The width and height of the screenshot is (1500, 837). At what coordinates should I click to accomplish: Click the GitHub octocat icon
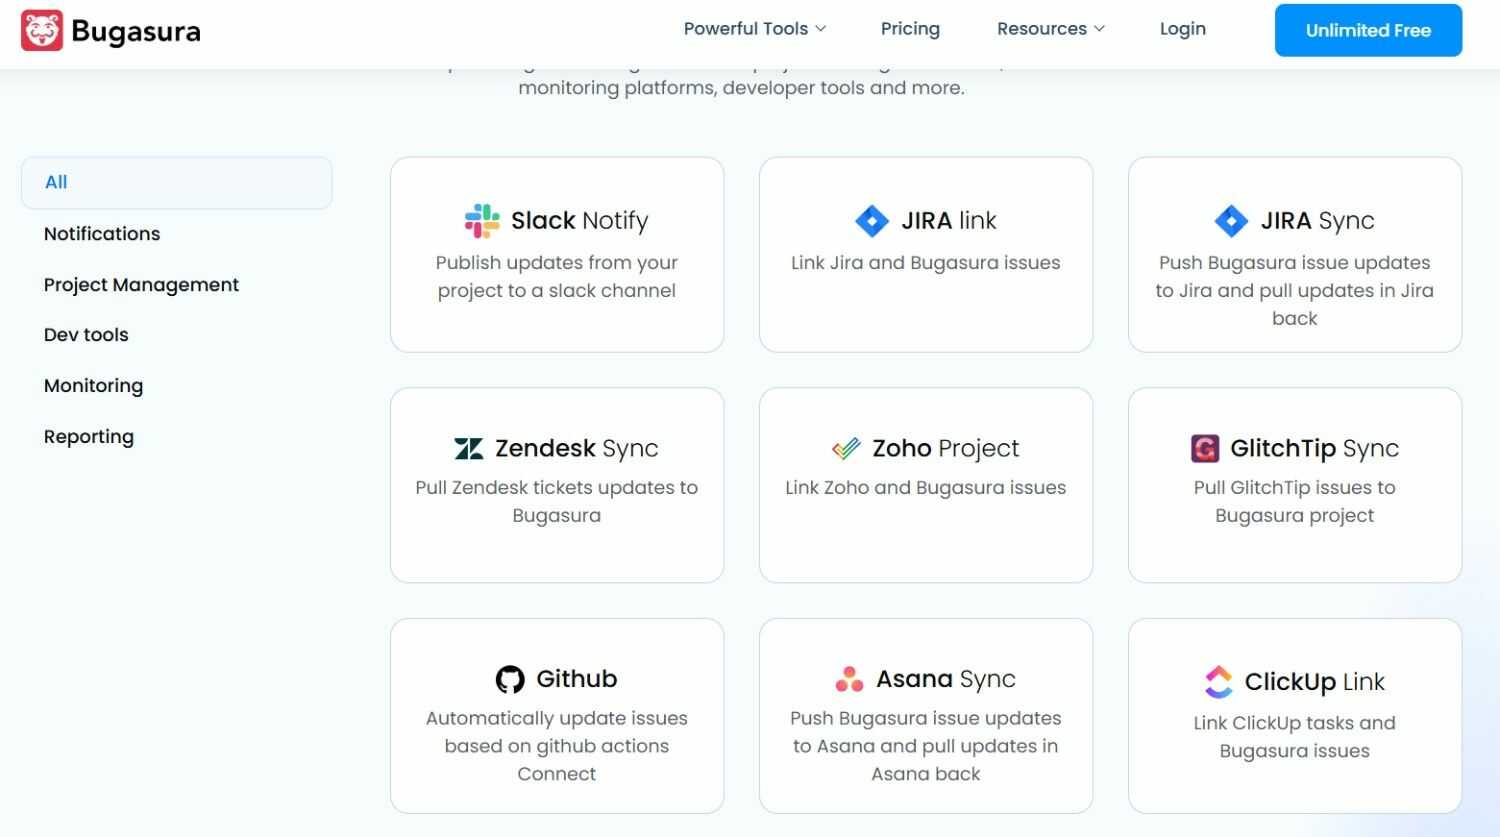[x=510, y=680]
